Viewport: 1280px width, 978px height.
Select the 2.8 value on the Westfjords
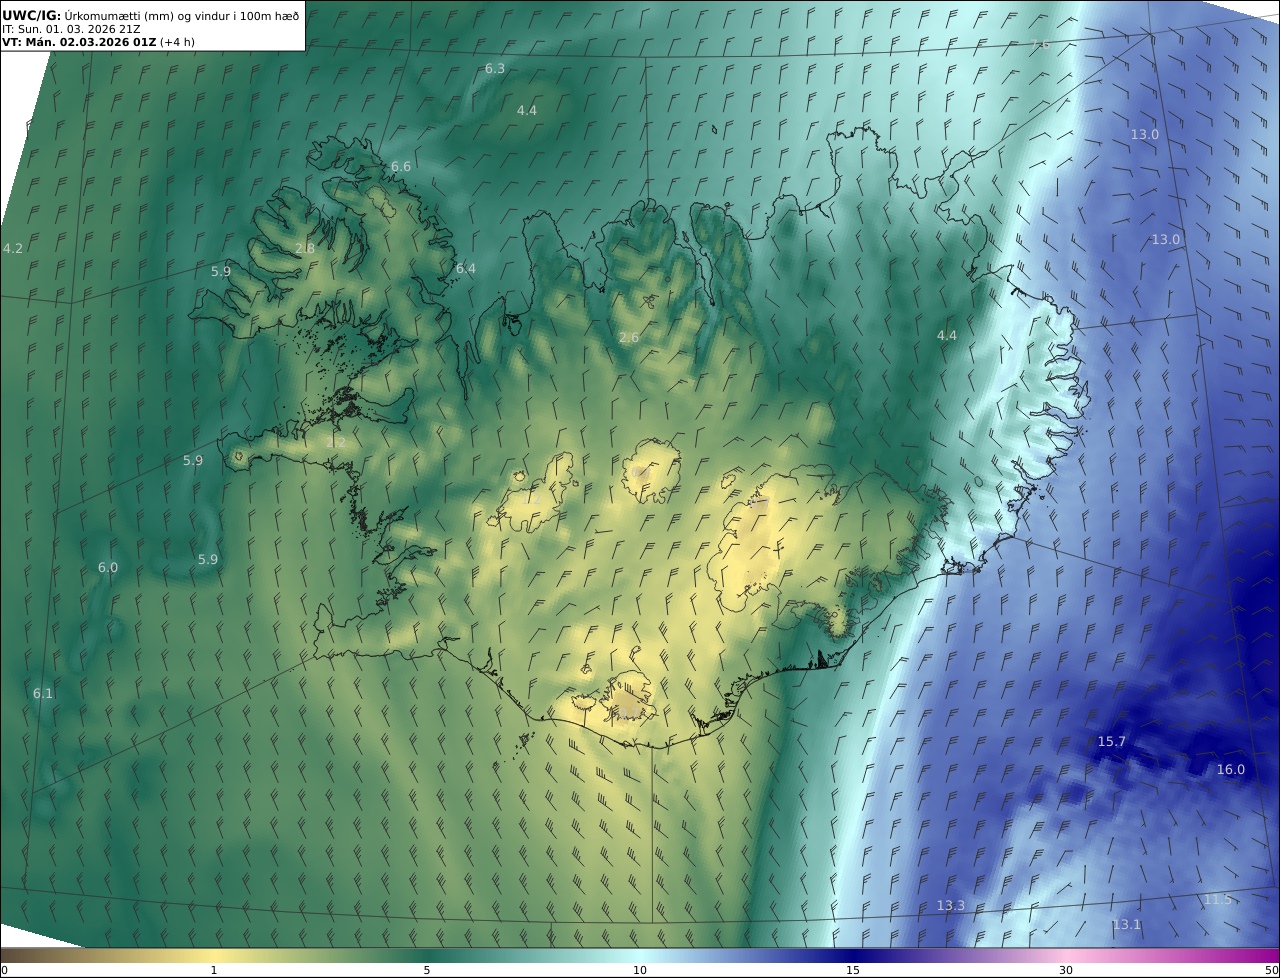(305, 248)
